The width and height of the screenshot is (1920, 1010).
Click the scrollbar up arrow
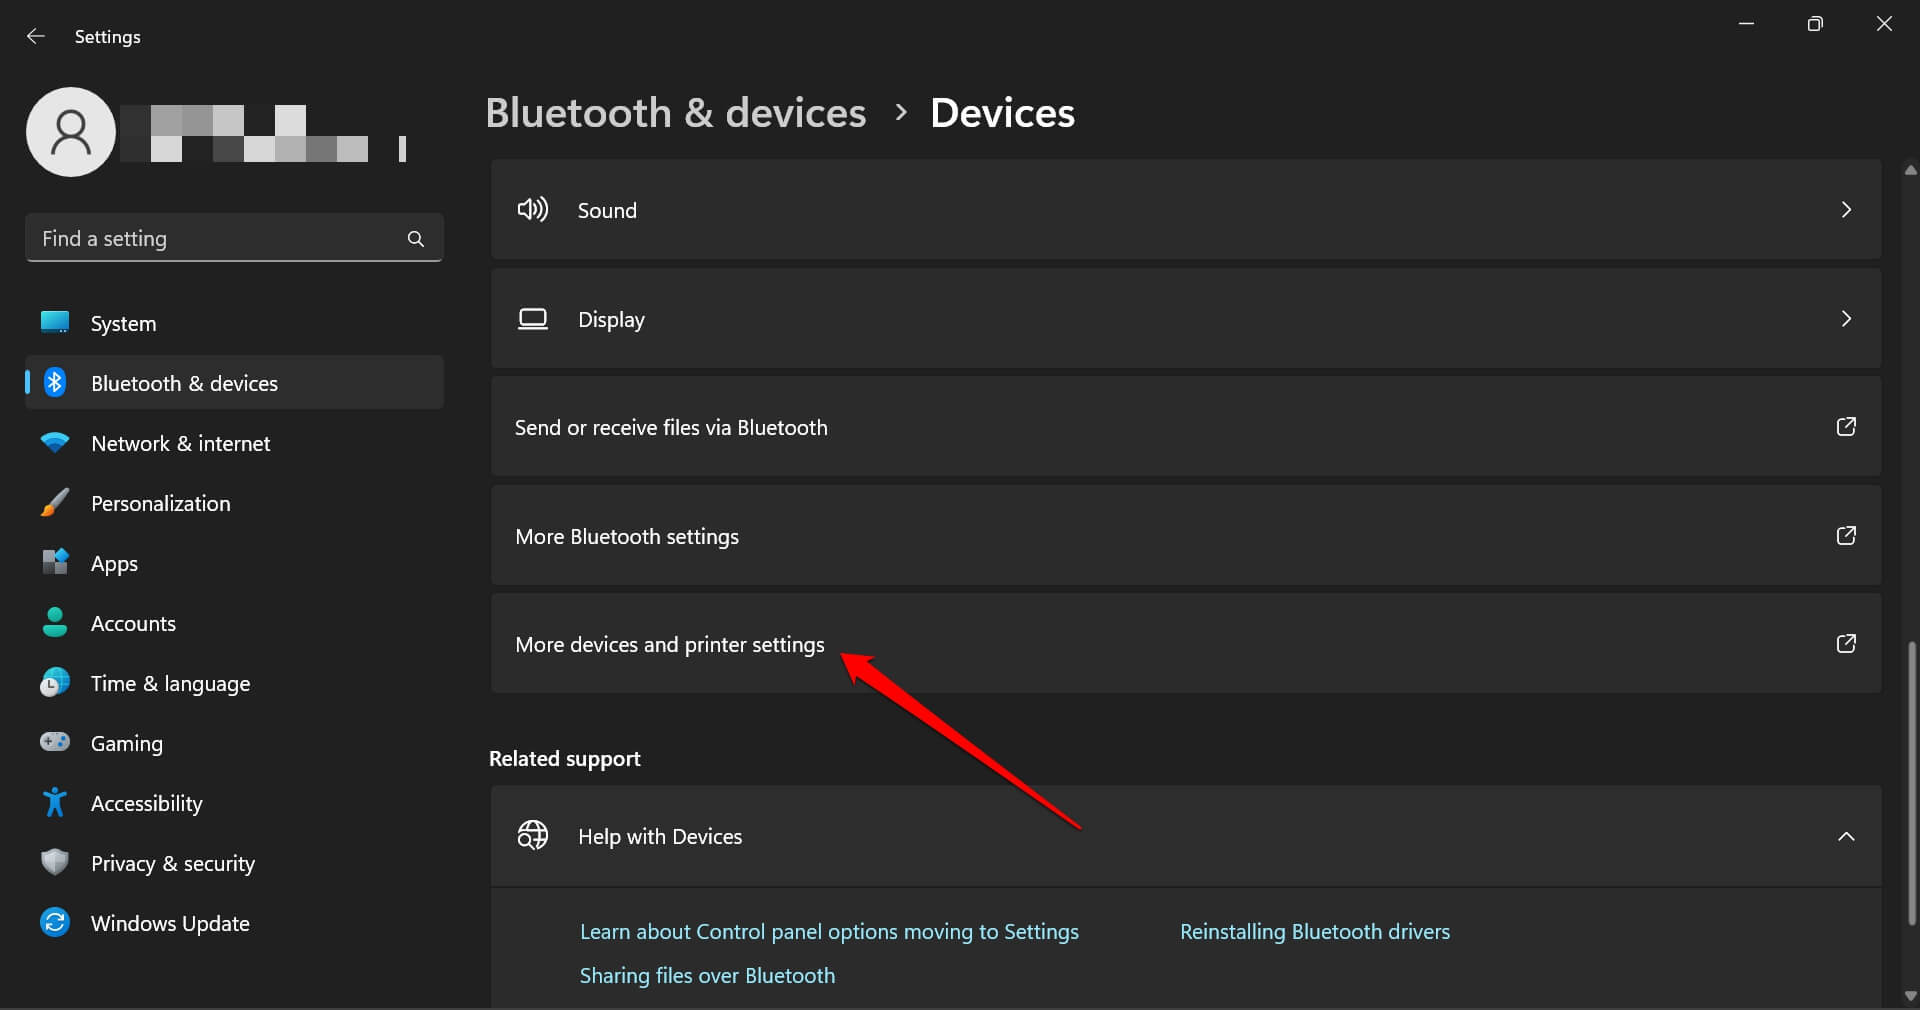pos(1911,170)
